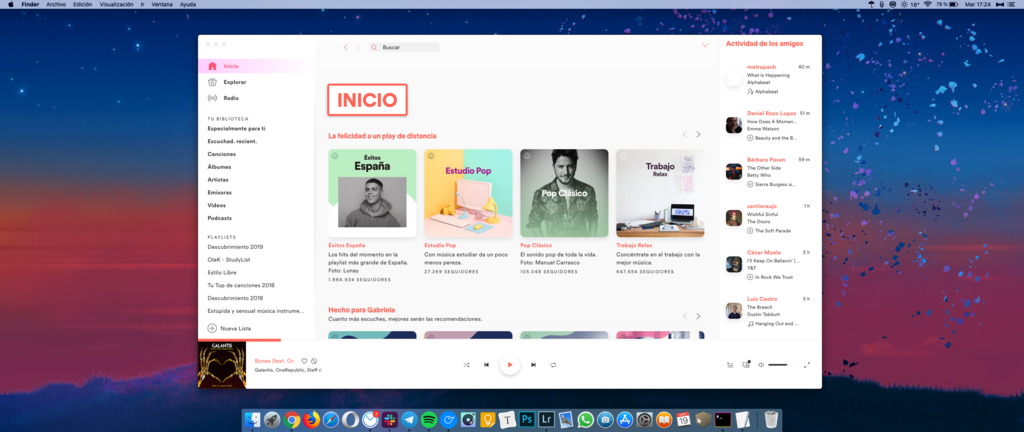Open the Visualización menu in menu bar
1024x432 pixels.
(116, 4)
